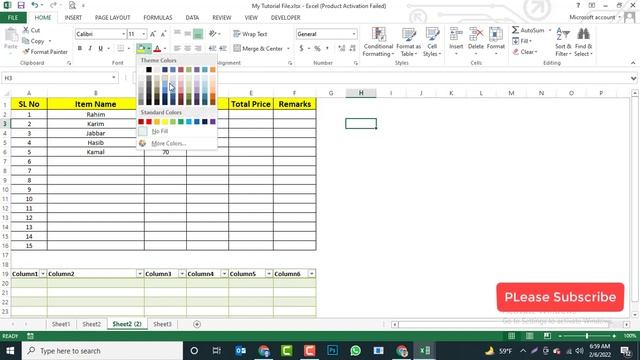Click the Paste clipboard icon
Image resolution: width=640 pixels, height=360 pixels.
[11, 36]
